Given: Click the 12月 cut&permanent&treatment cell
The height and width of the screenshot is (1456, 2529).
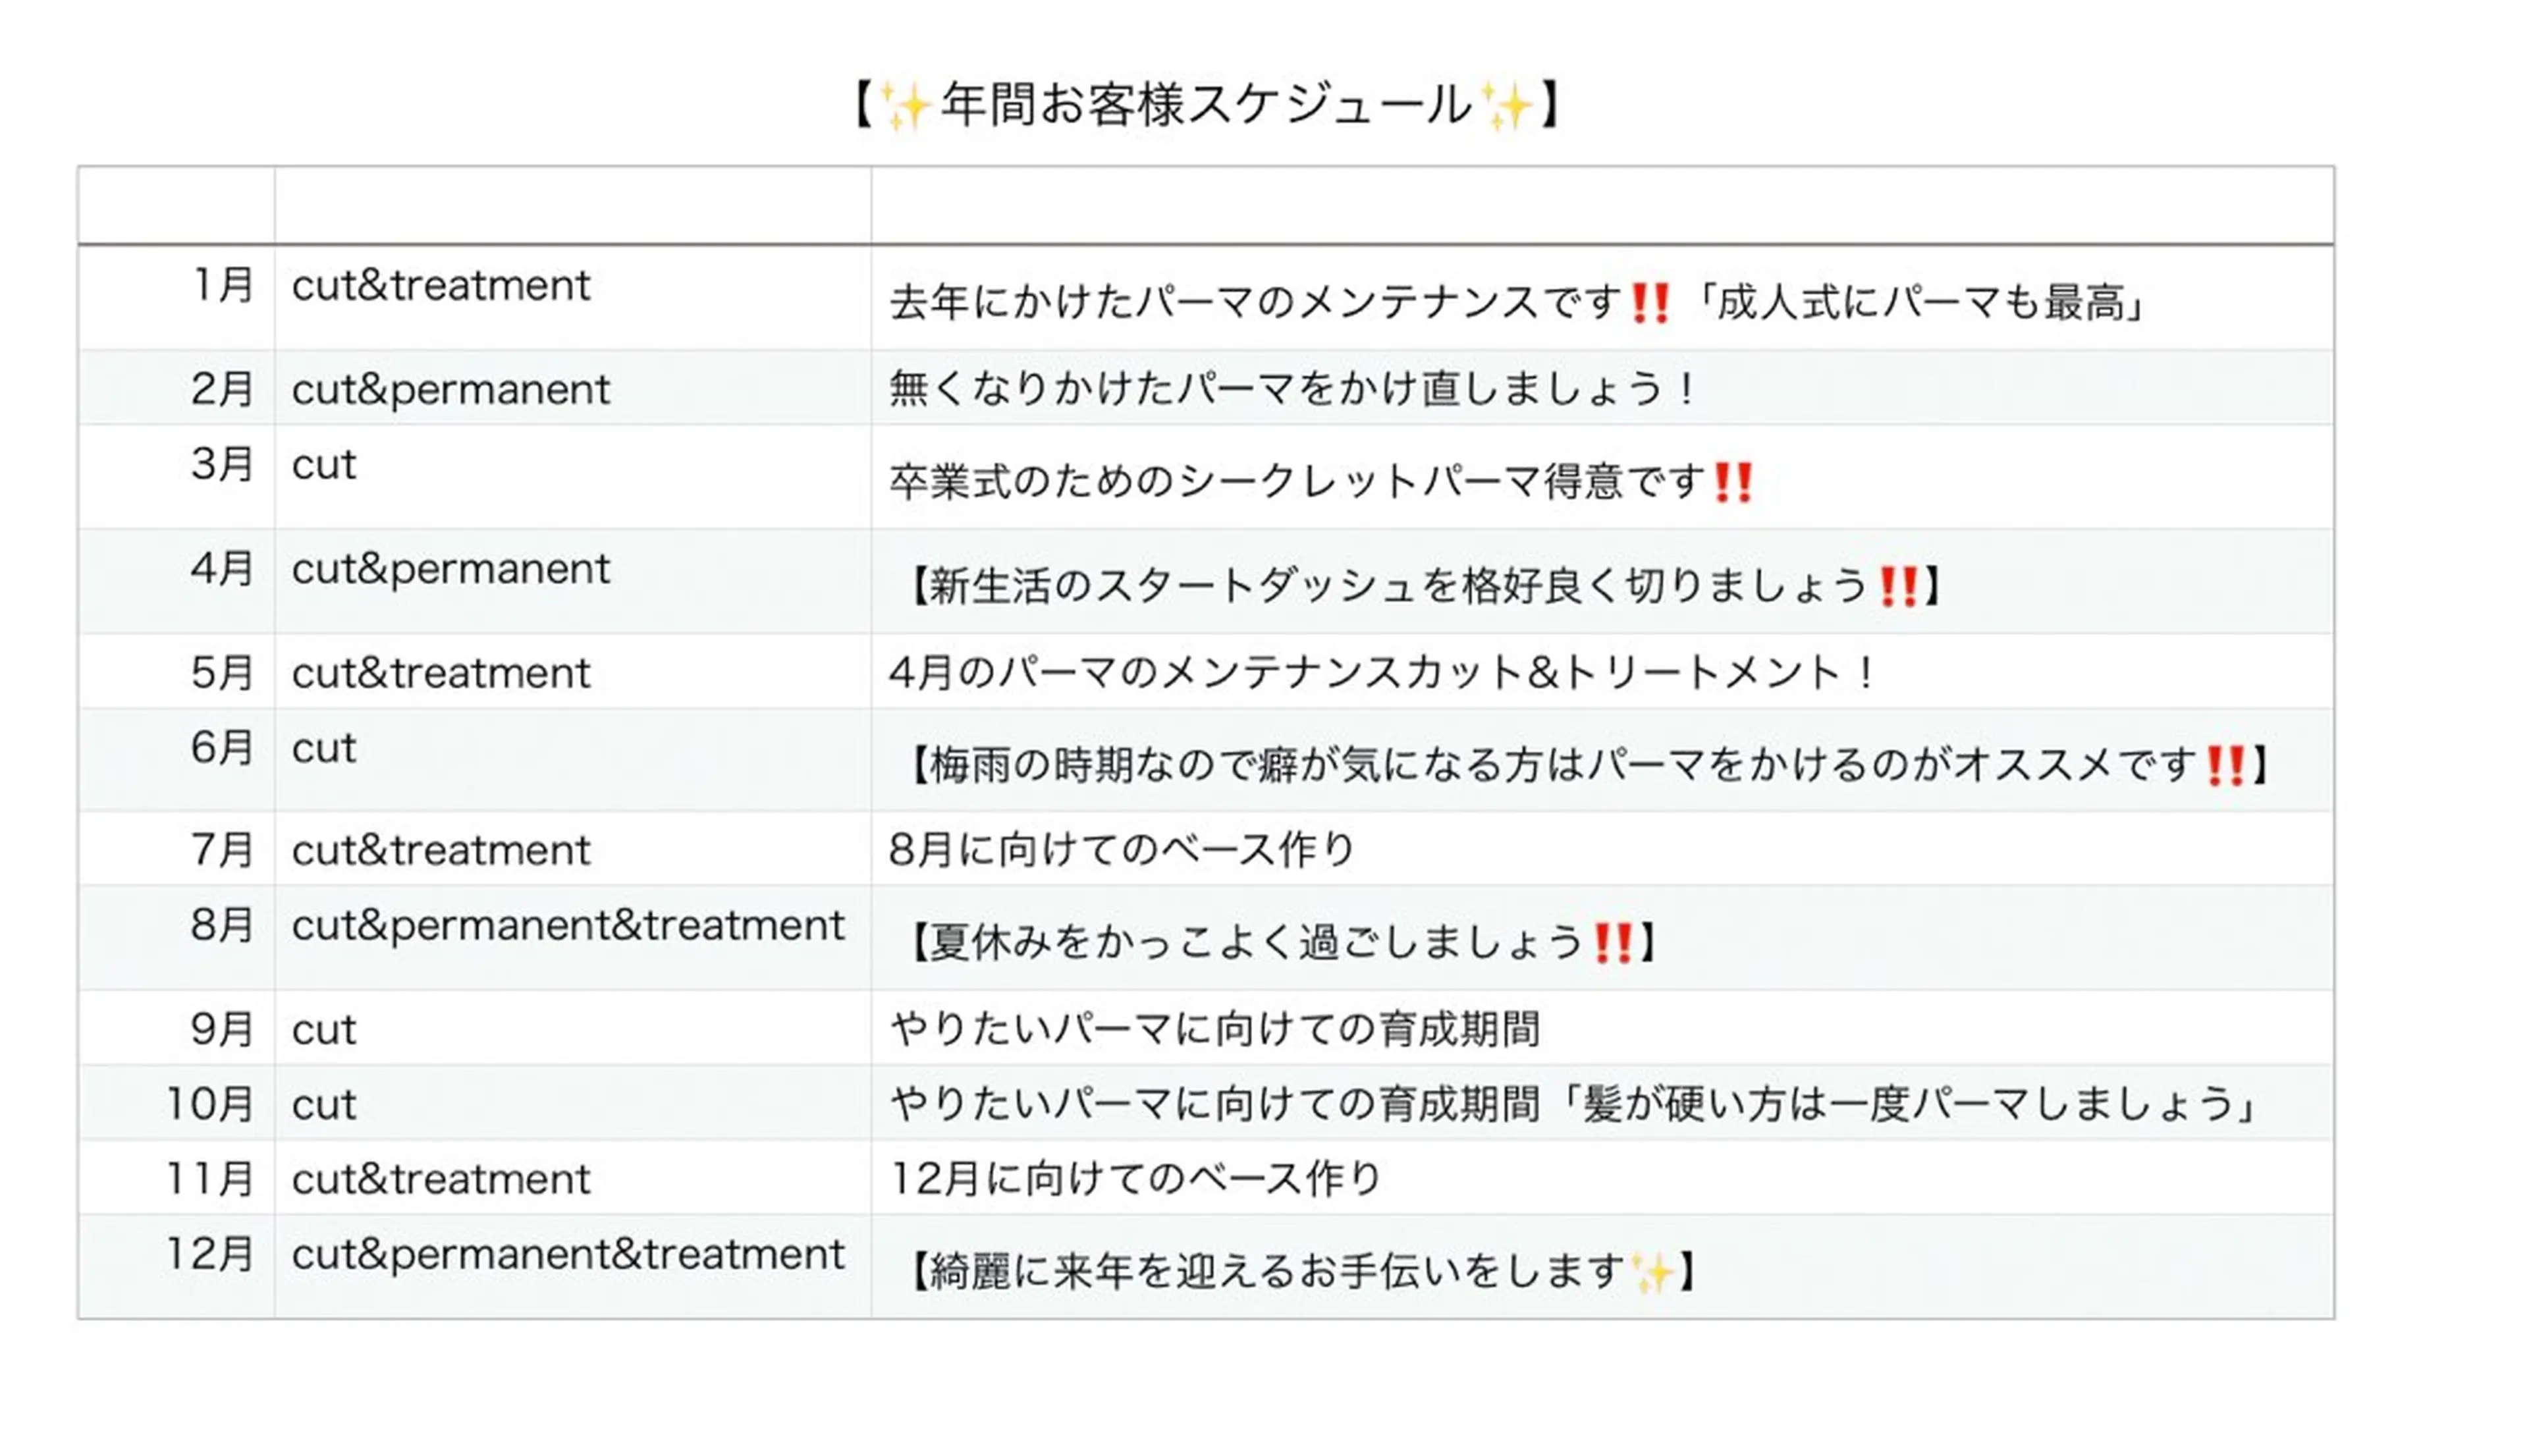Looking at the screenshot, I should (x=568, y=1255).
